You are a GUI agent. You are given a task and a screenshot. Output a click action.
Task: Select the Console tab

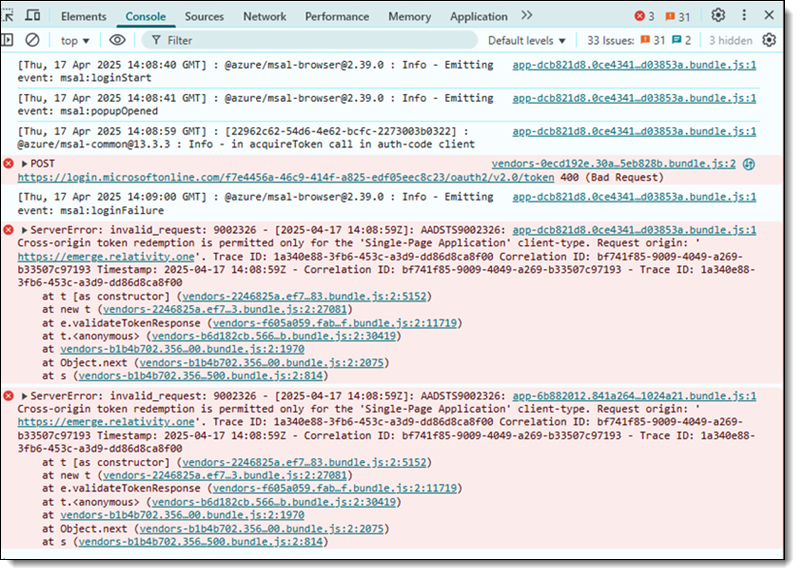[x=145, y=16]
